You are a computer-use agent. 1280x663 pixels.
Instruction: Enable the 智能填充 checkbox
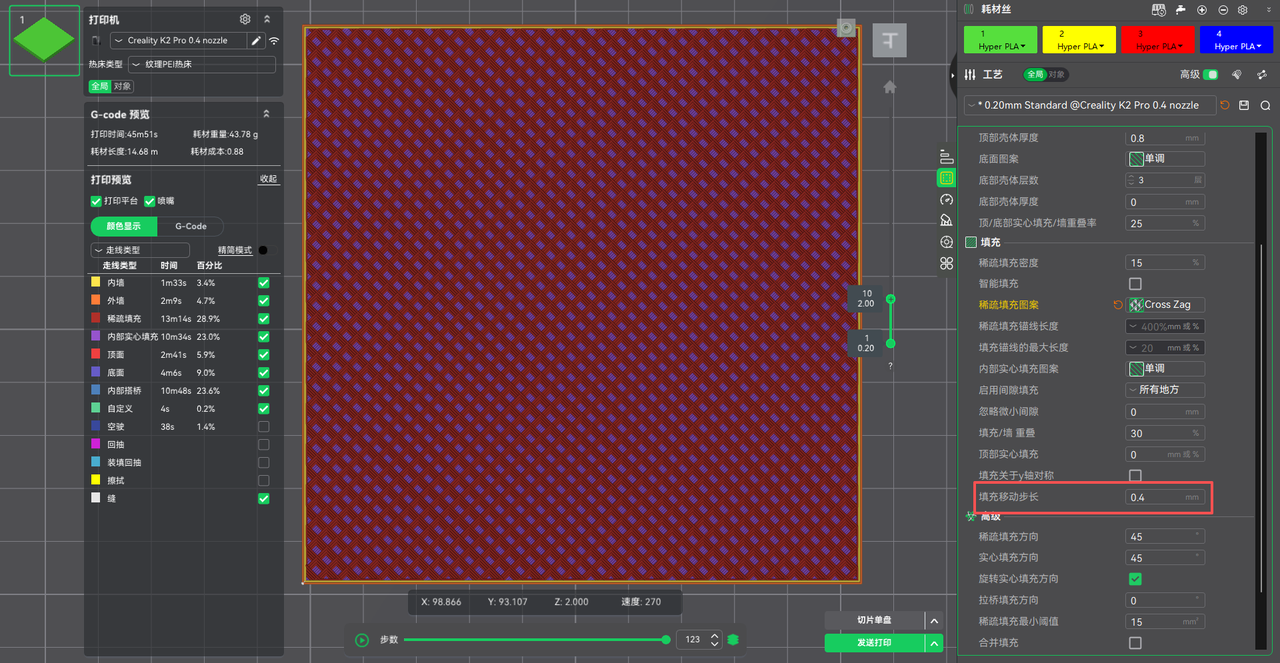pyautogui.click(x=1135, y=284)
